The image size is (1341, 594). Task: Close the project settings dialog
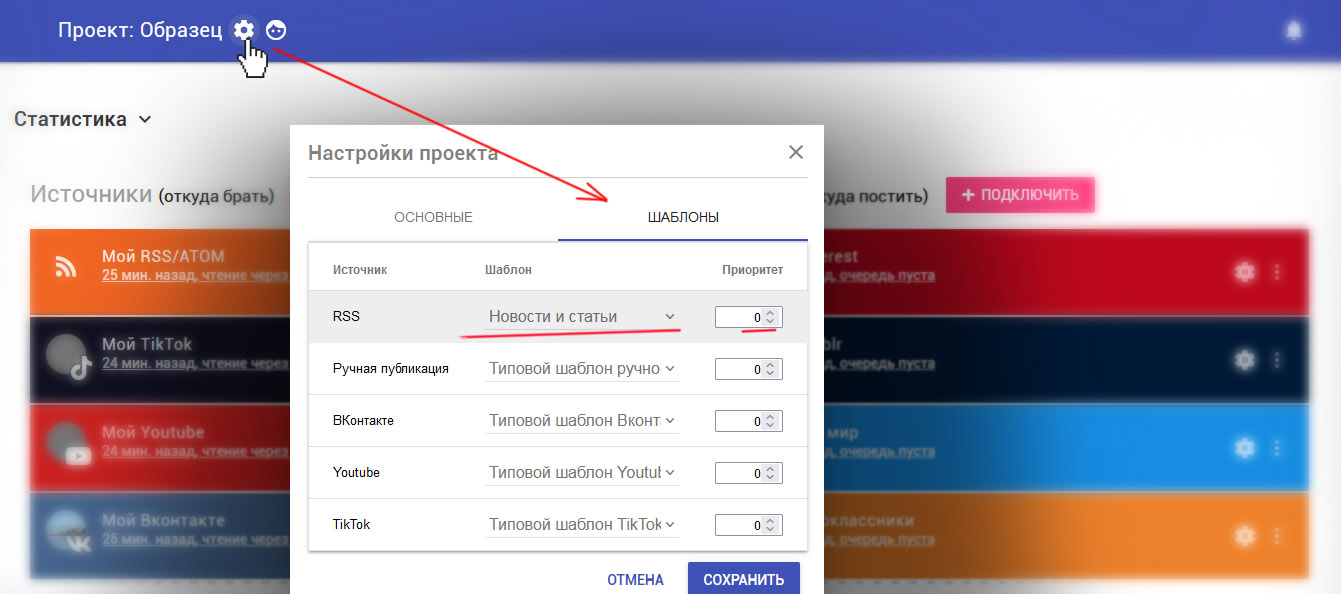click(796, 152)
